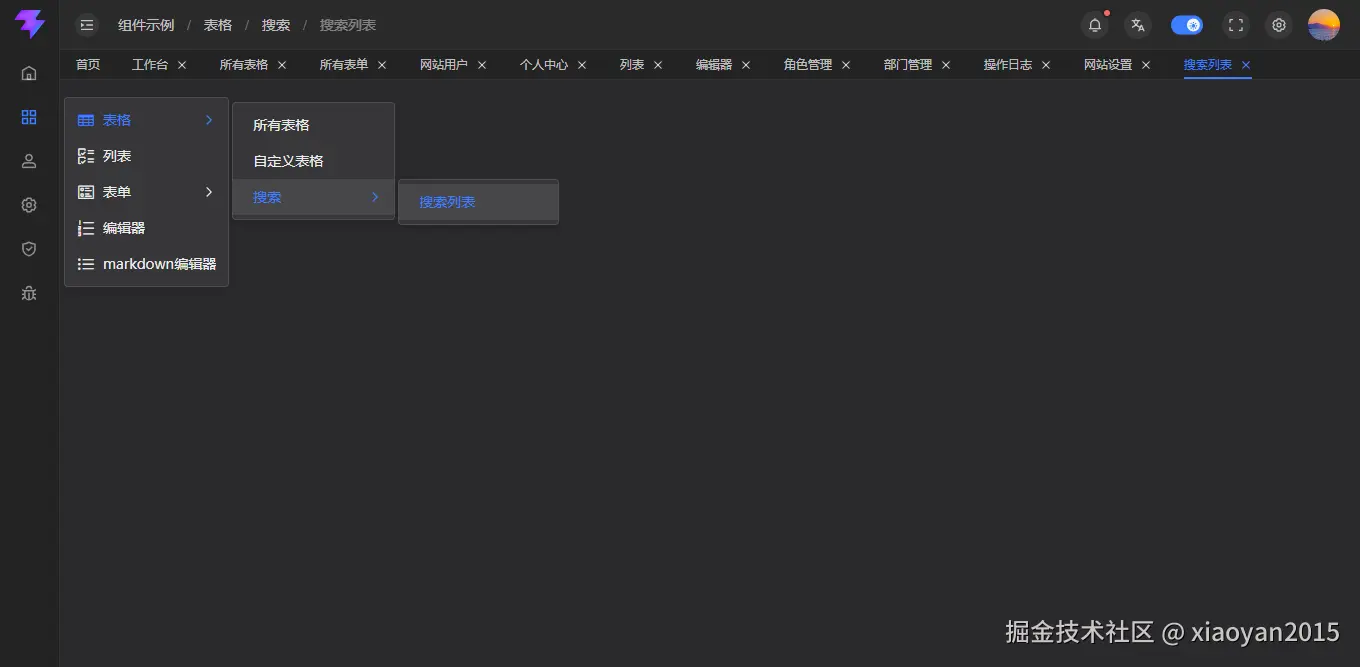Close the 网站设置 tab
This screenshot has width=1360, height=667.
point(1146,65)
